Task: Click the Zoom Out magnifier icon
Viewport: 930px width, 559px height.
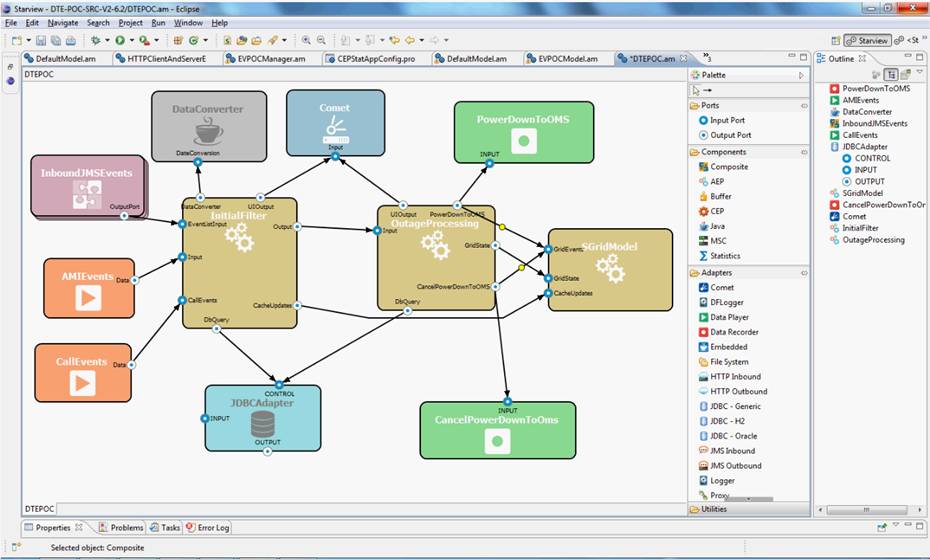Action: [321, 40]
